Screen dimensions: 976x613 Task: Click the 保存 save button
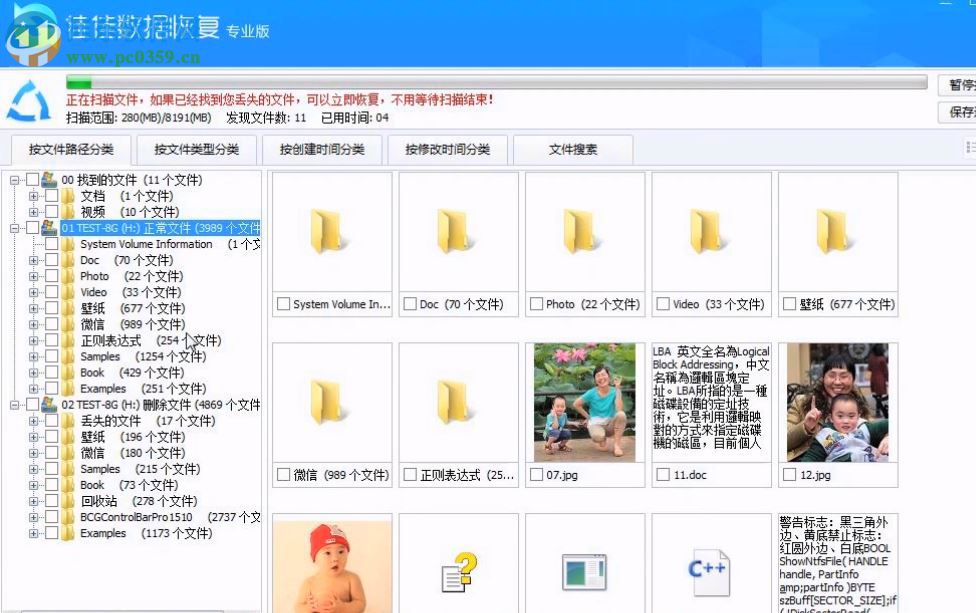(962, 113)
